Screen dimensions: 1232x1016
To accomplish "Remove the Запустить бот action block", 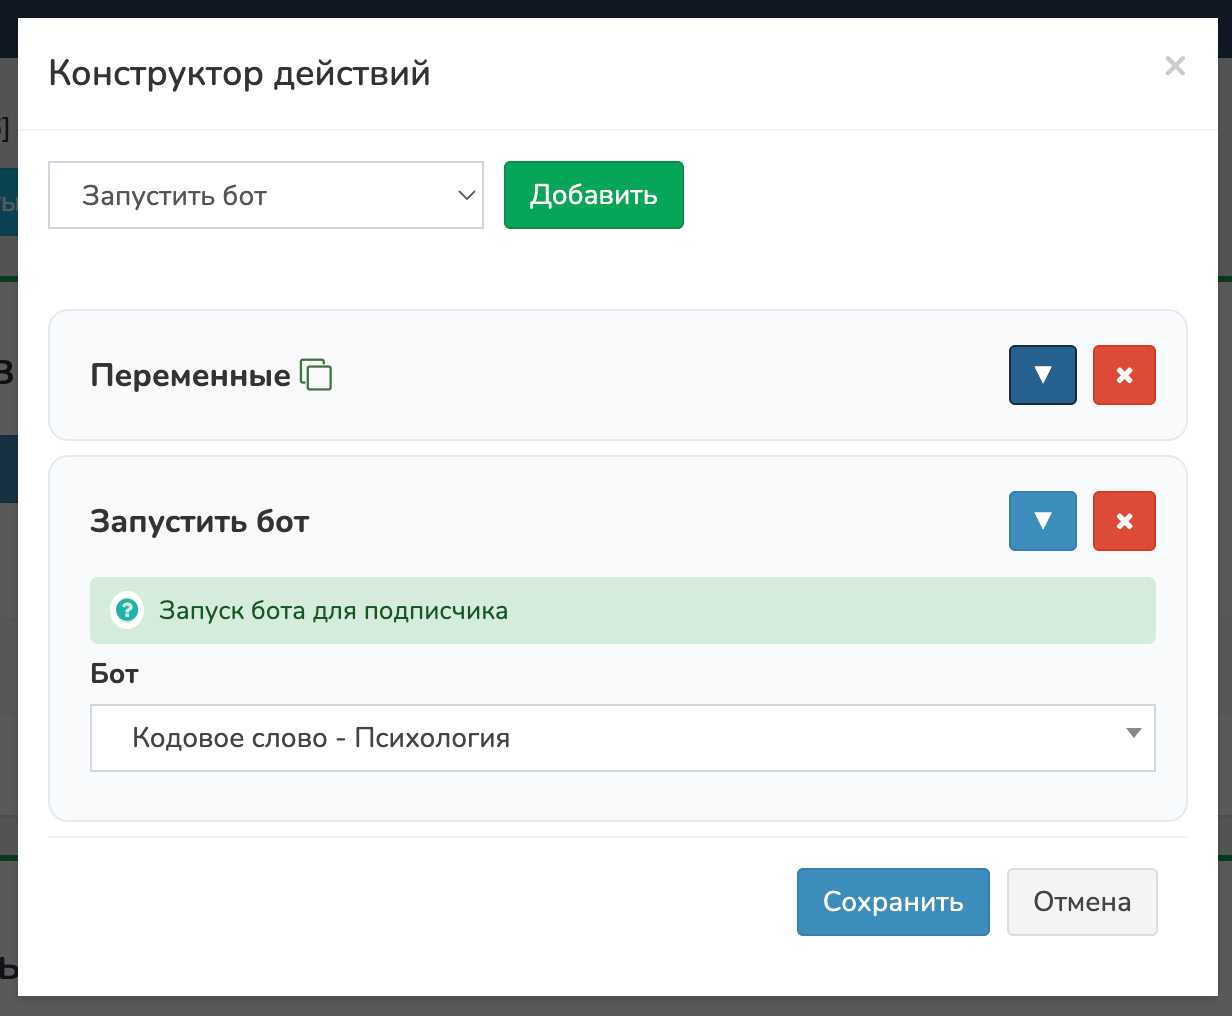I will tap(1124, 521).
